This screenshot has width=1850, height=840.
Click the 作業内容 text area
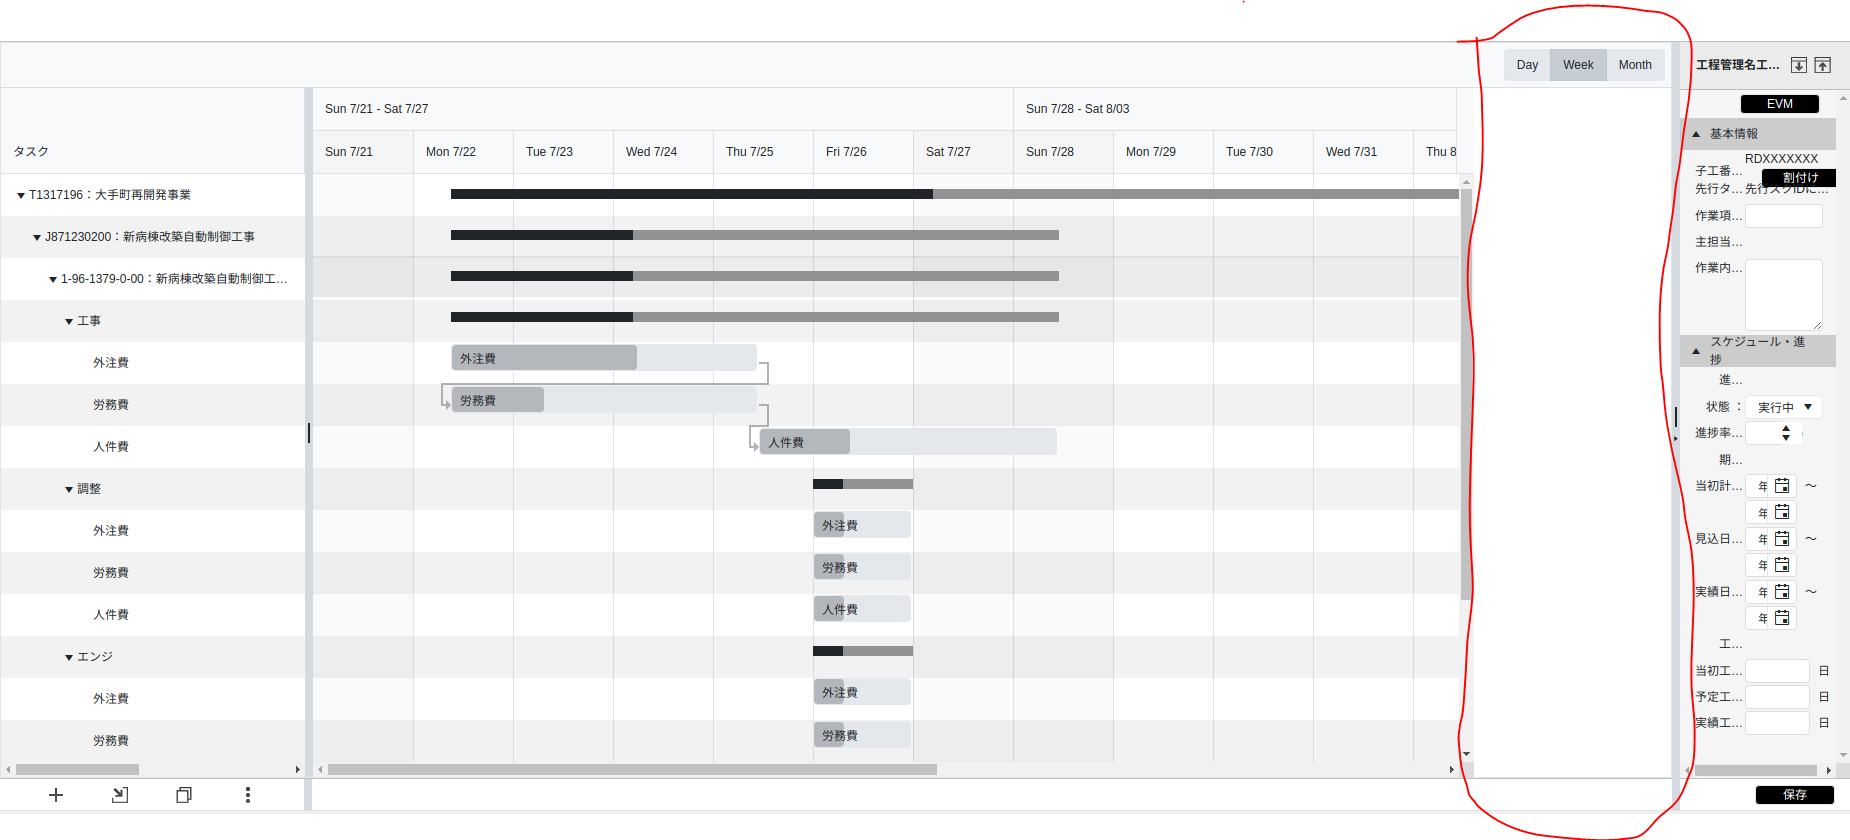[1783, 294]
